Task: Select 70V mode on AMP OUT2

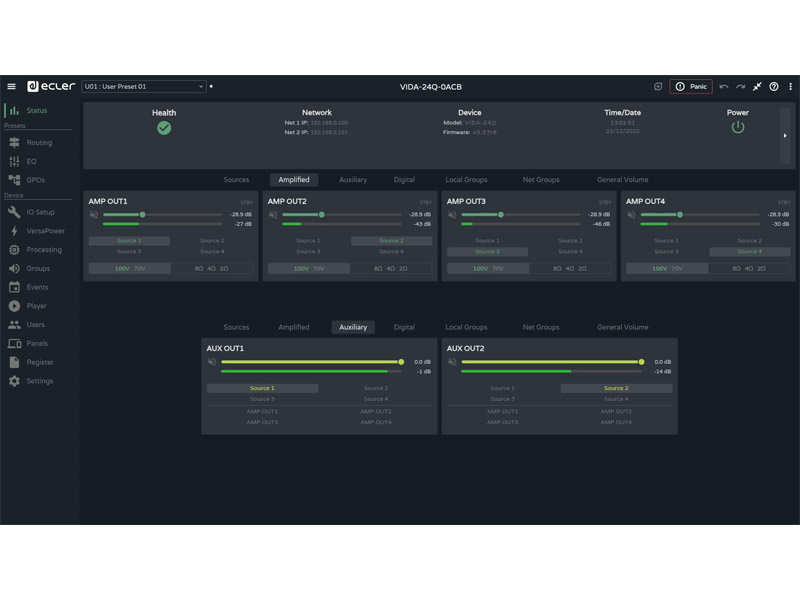Action: 319,268
